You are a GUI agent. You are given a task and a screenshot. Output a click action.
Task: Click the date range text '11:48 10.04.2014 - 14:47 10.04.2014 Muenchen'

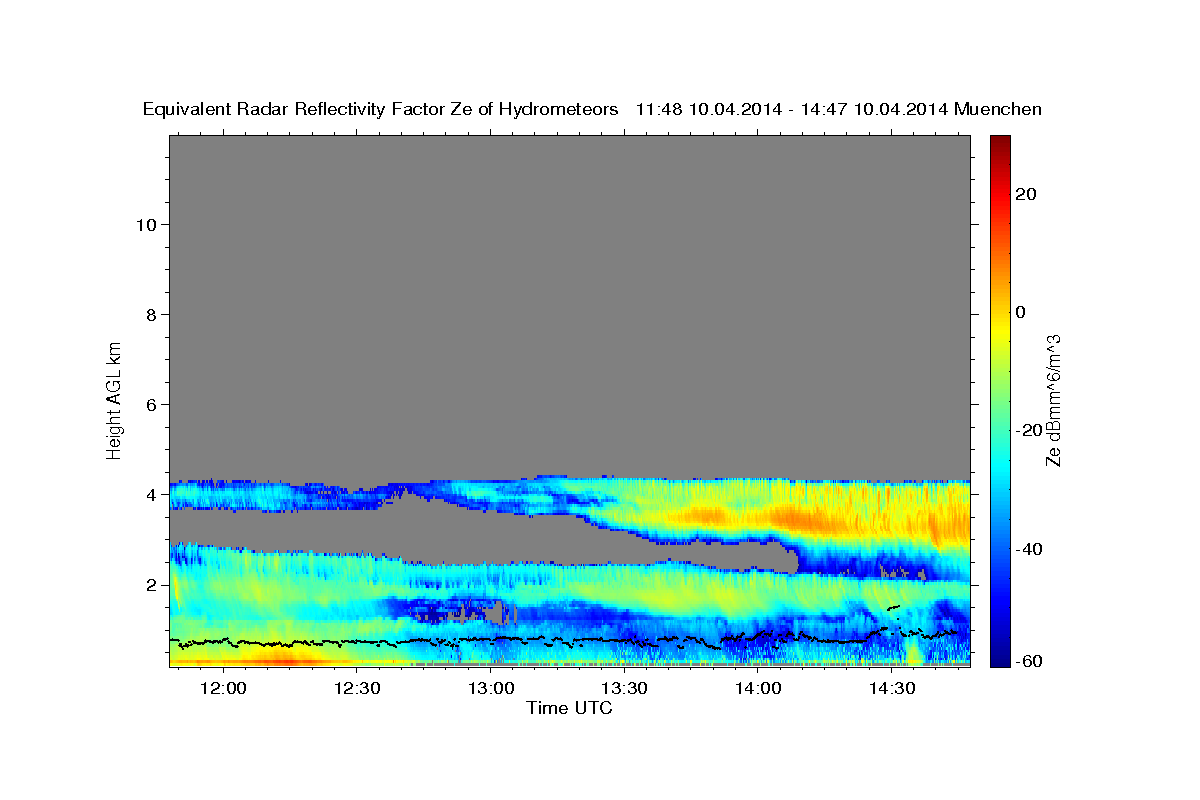(x=839, y=110)
